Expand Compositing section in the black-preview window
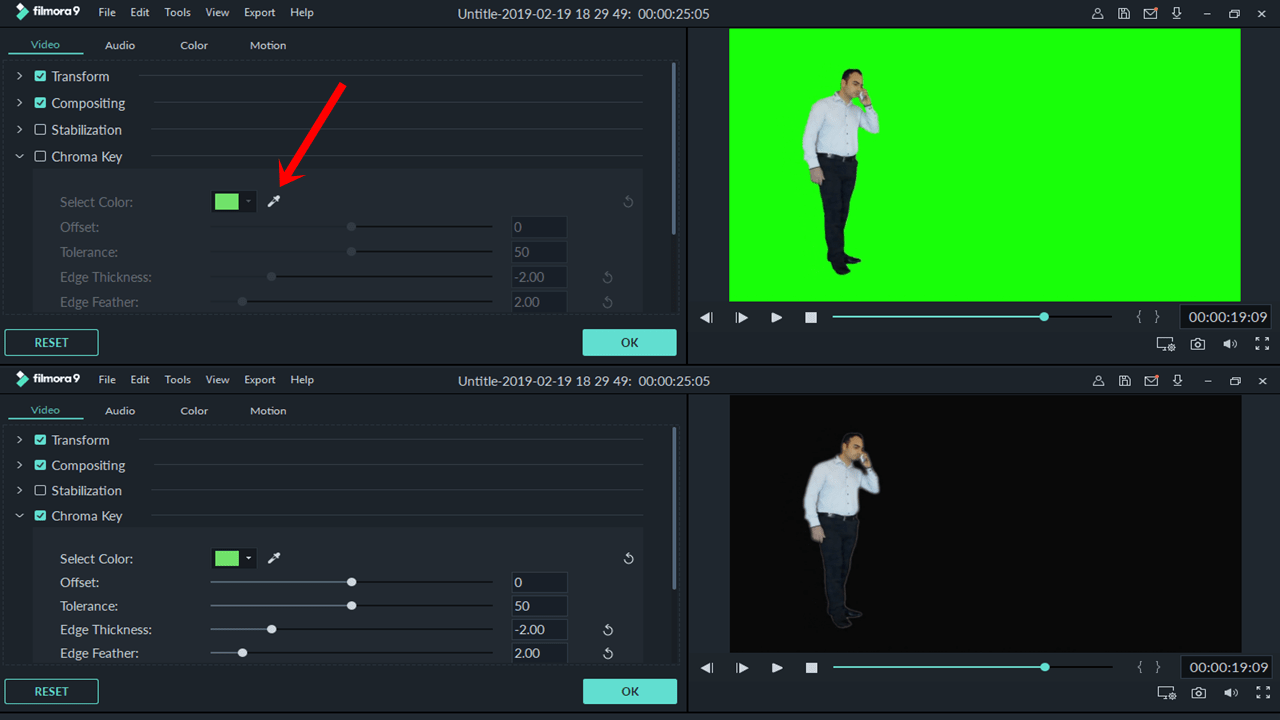 pos(19,465)
